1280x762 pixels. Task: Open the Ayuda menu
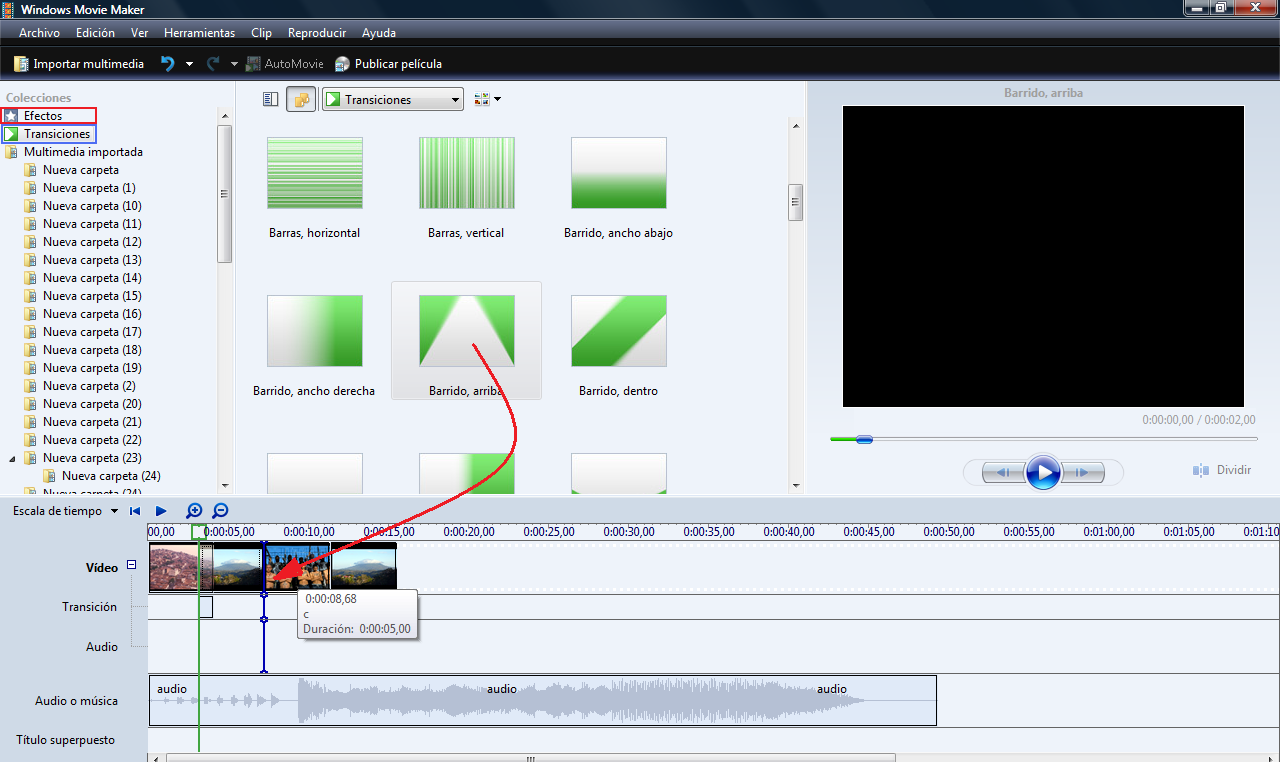[x=379, y=33]
